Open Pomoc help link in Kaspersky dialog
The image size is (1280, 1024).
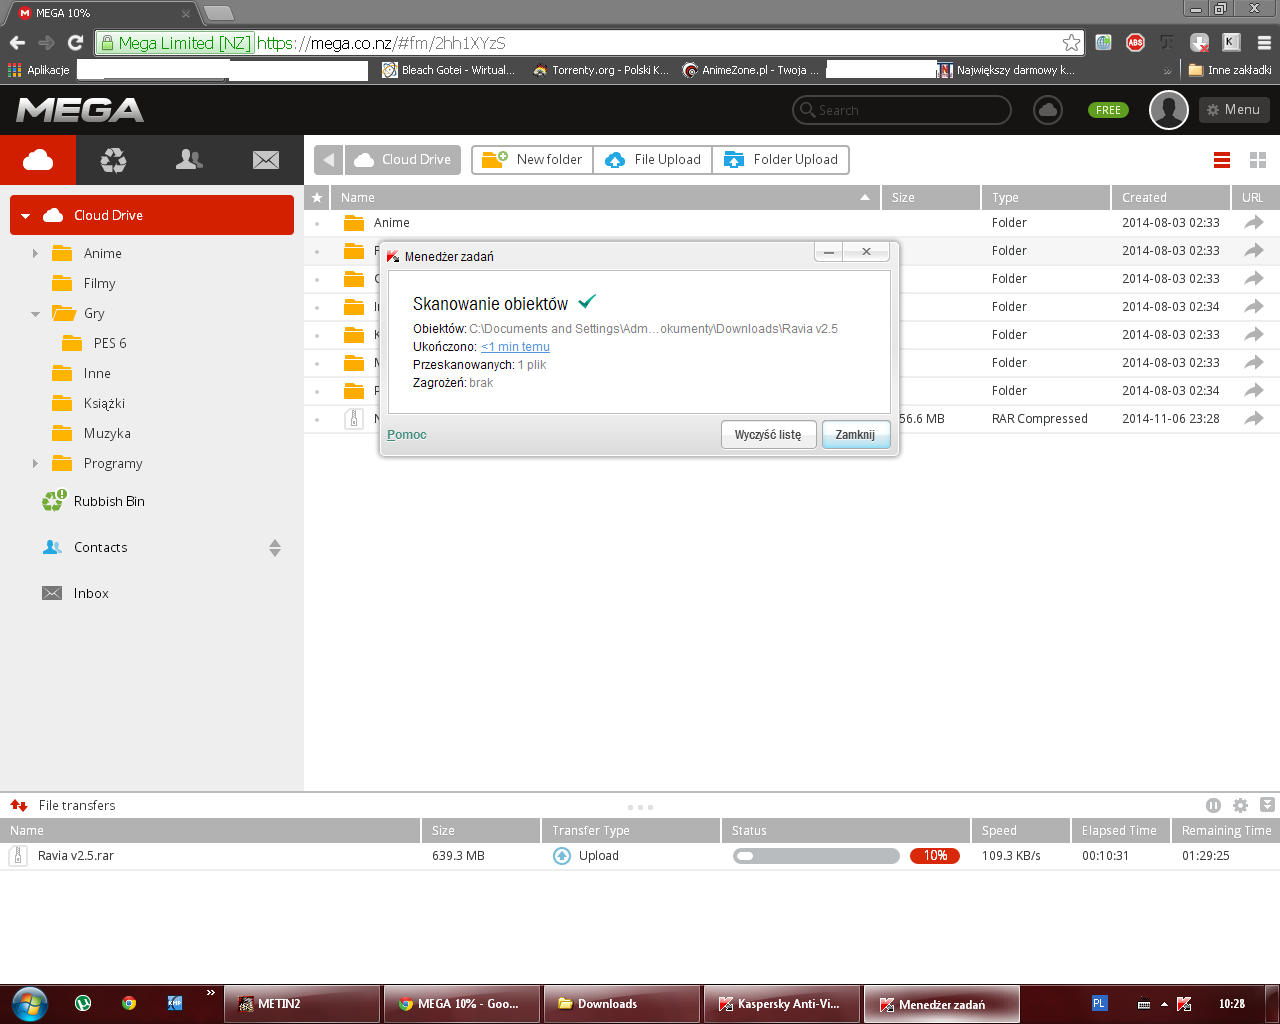click(407, 435)
